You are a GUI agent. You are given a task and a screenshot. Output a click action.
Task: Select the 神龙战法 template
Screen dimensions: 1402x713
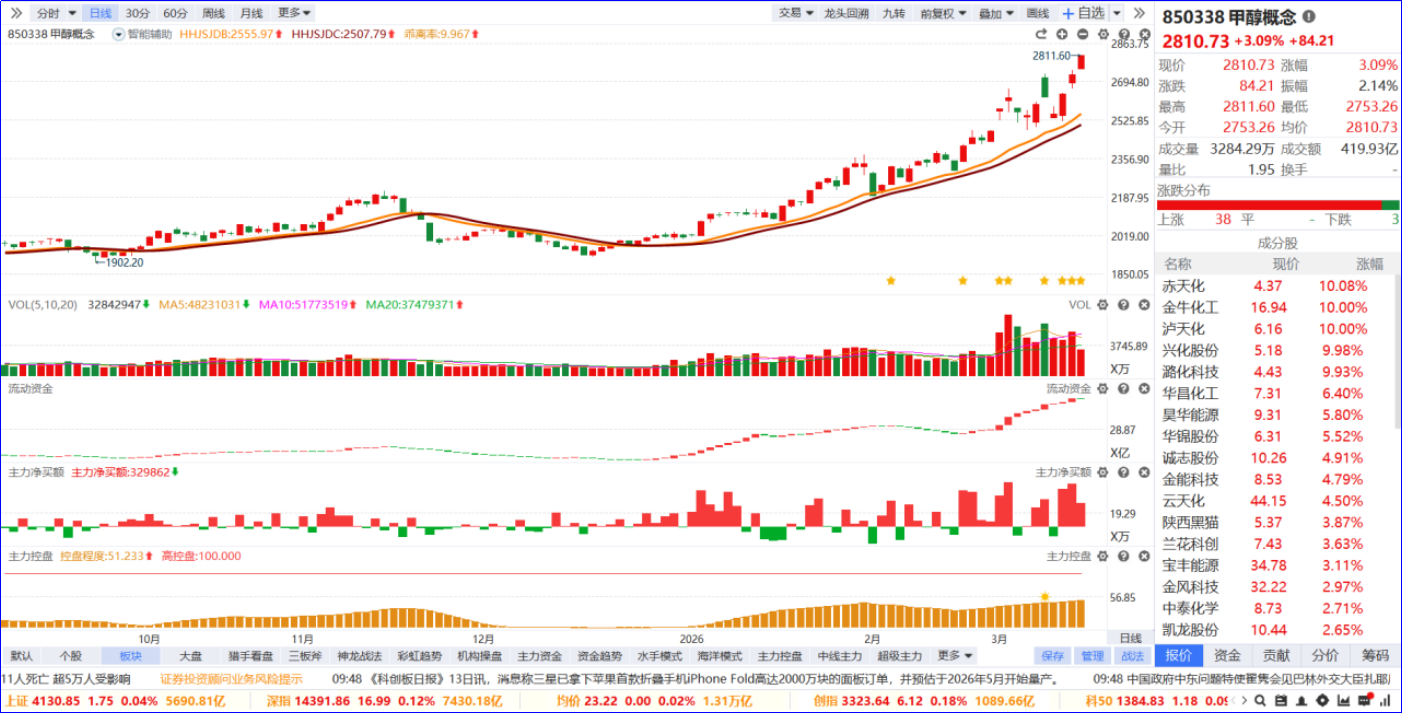tap(360, 656)
